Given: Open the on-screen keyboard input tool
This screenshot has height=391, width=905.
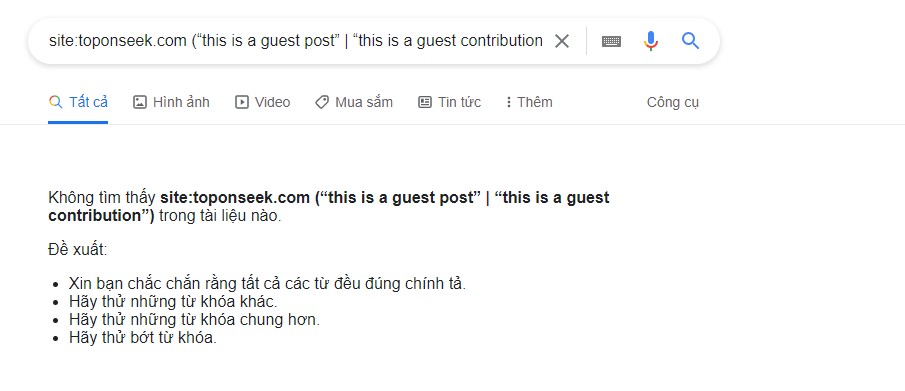Looking at the screenshot, I should [611, 41].
